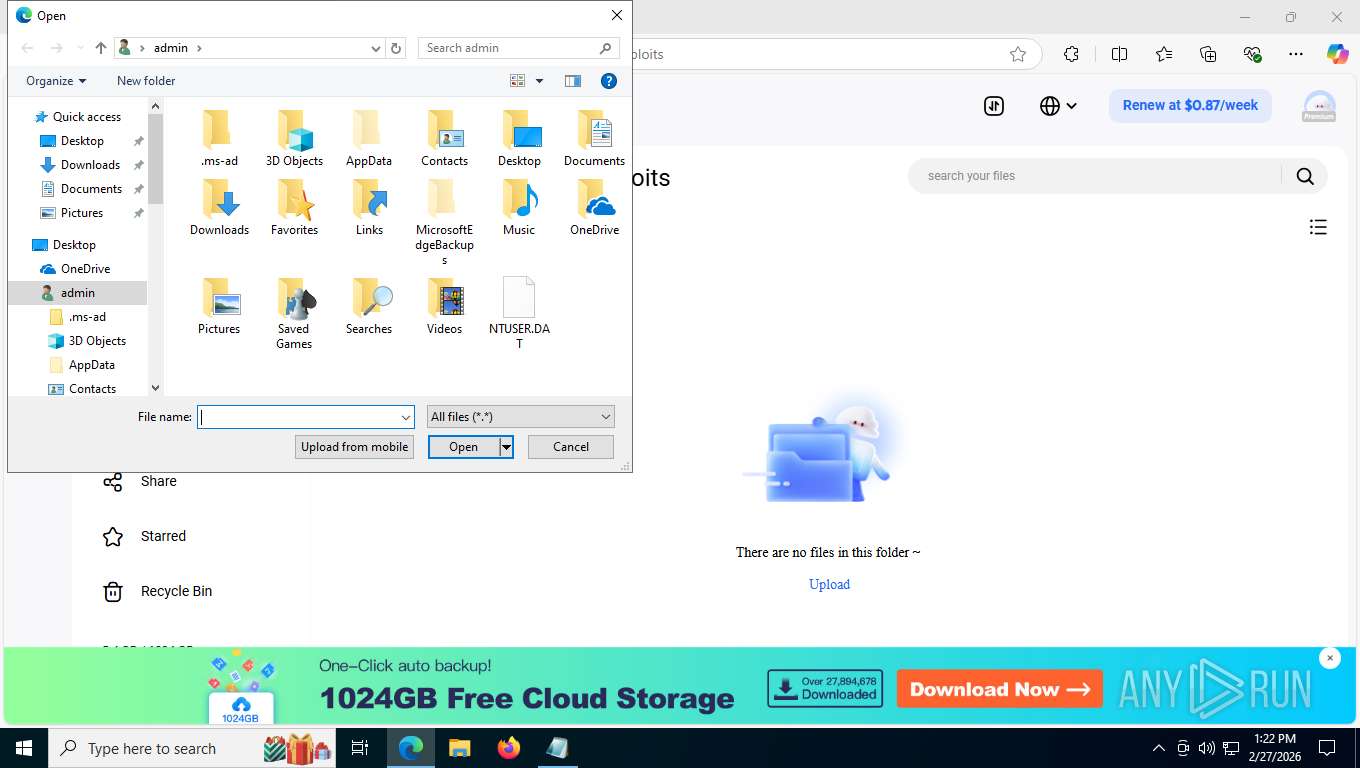Open Firefox from taskbar
The height and width of the screenshot is (768, 1360).
pos(509,748)
